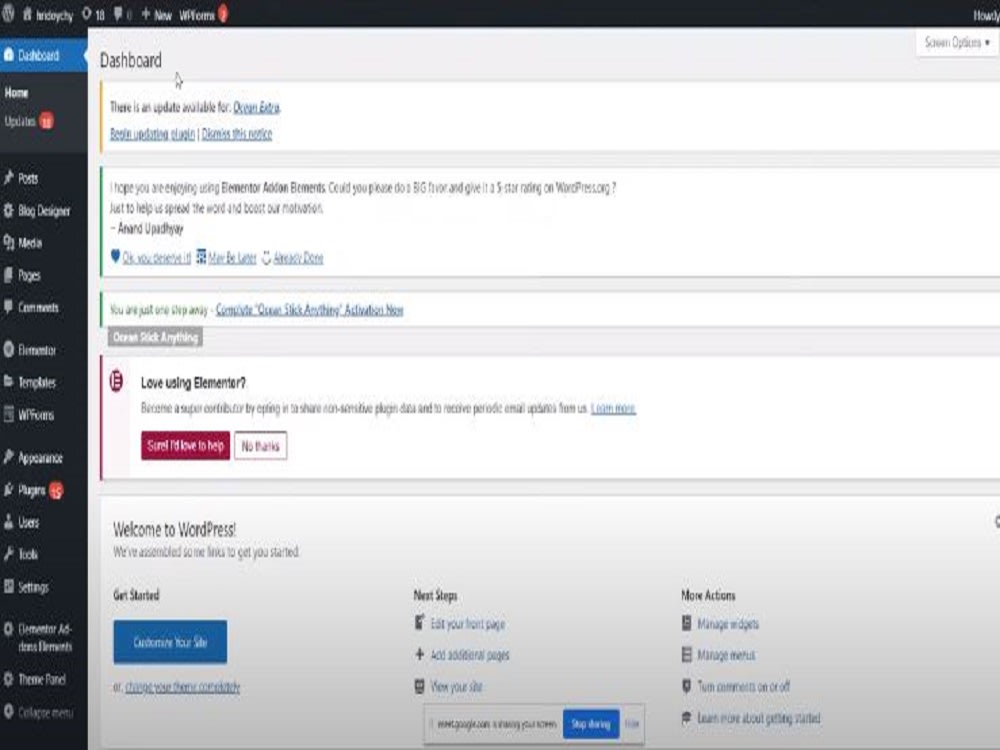Click Begin updating plugin link
Image resolution: width=1000 pixels, height=750 pixels.
point(152,133)
